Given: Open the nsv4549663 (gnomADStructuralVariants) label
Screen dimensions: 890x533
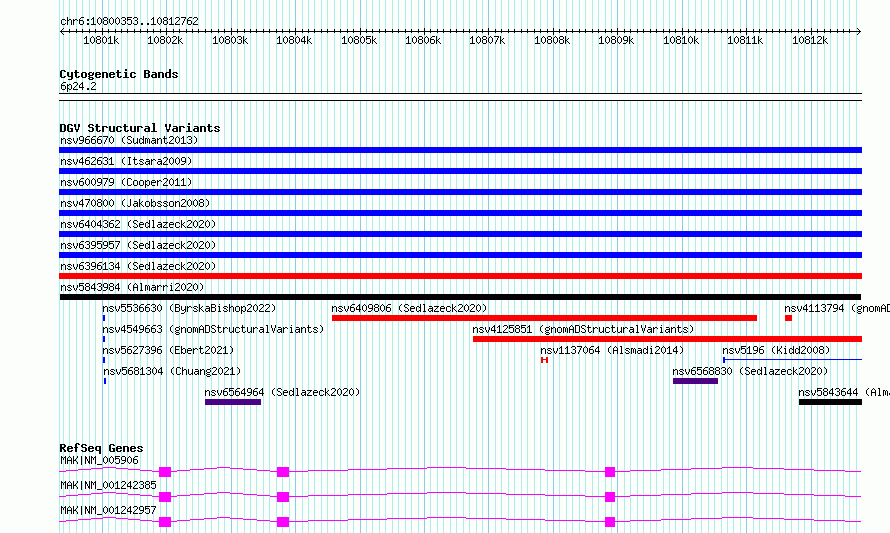Looking at the screenshot, I should click(x=213, y=329).
